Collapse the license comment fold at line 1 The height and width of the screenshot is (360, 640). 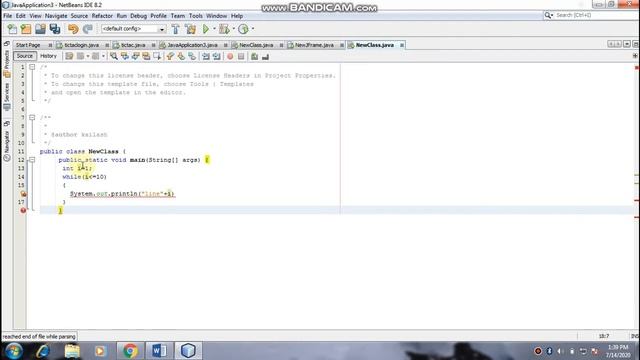[32, 67]
